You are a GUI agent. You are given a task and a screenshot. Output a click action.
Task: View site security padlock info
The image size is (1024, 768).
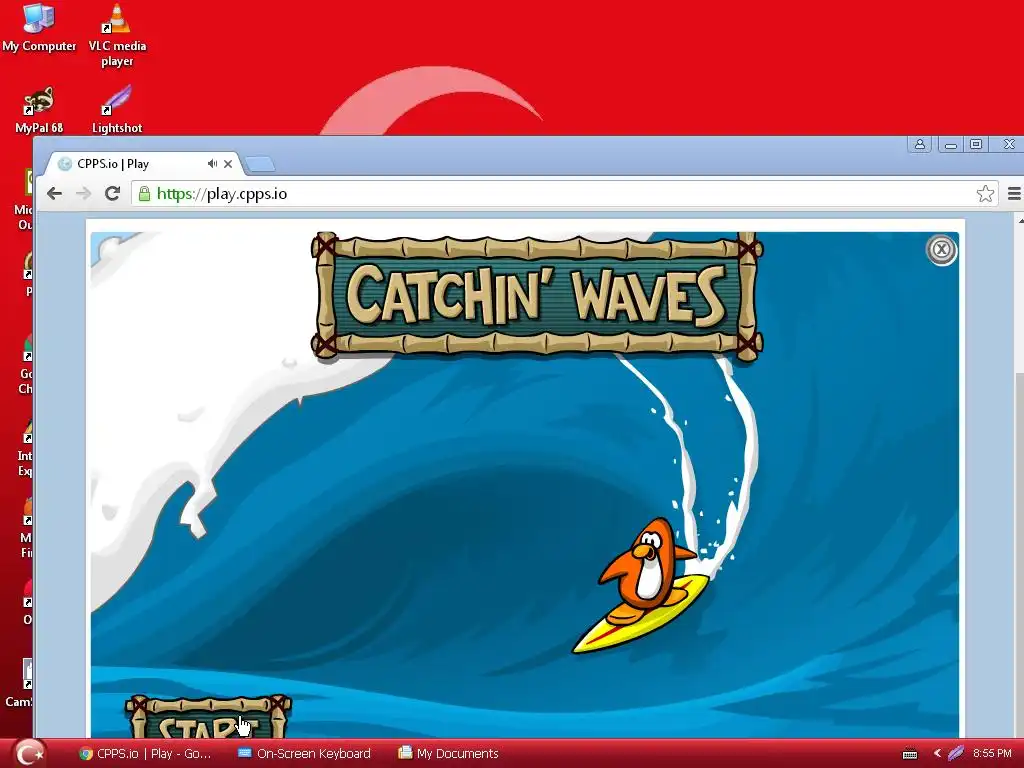tap(144, 193)
